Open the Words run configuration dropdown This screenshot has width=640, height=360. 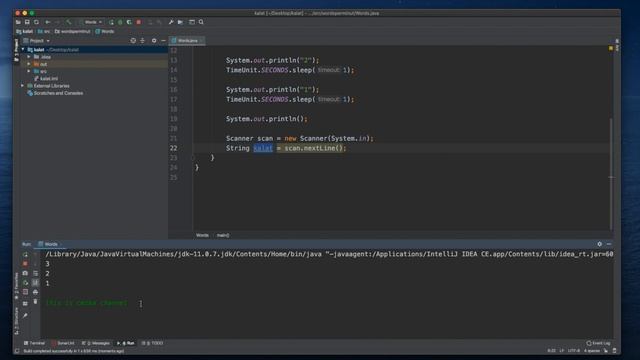[93, 22]
